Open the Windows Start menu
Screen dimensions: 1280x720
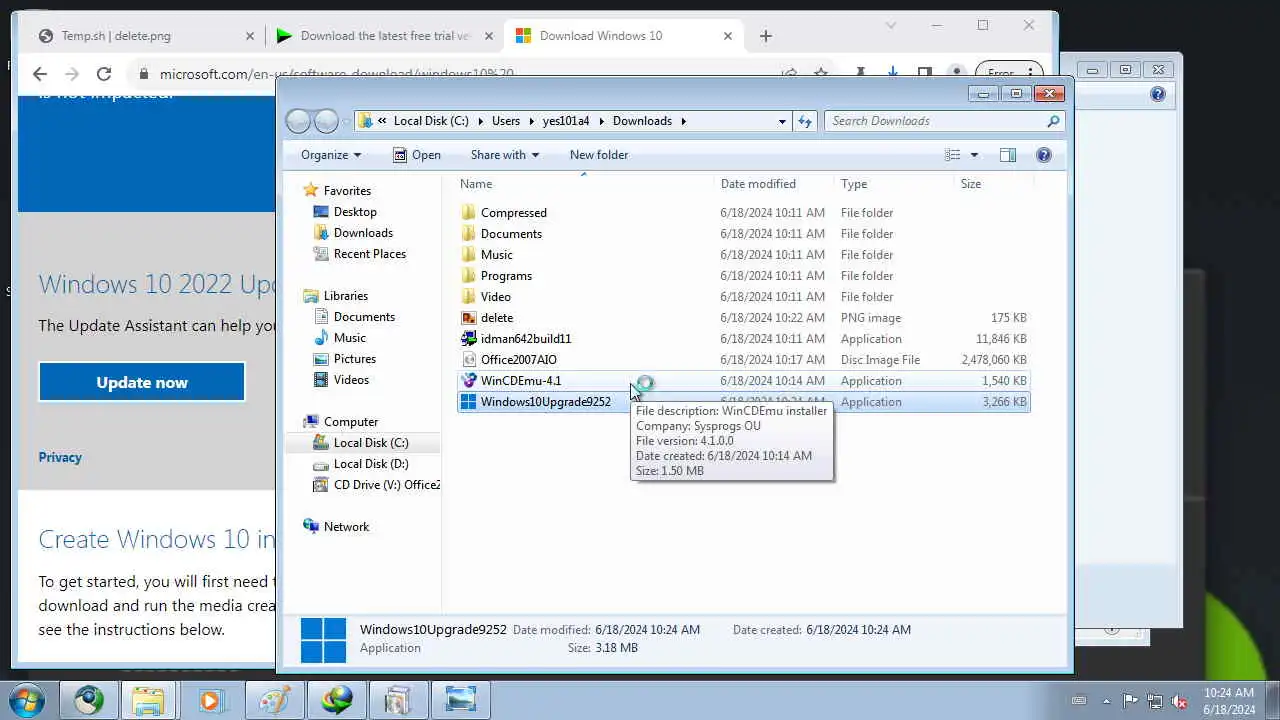[26, 700]
